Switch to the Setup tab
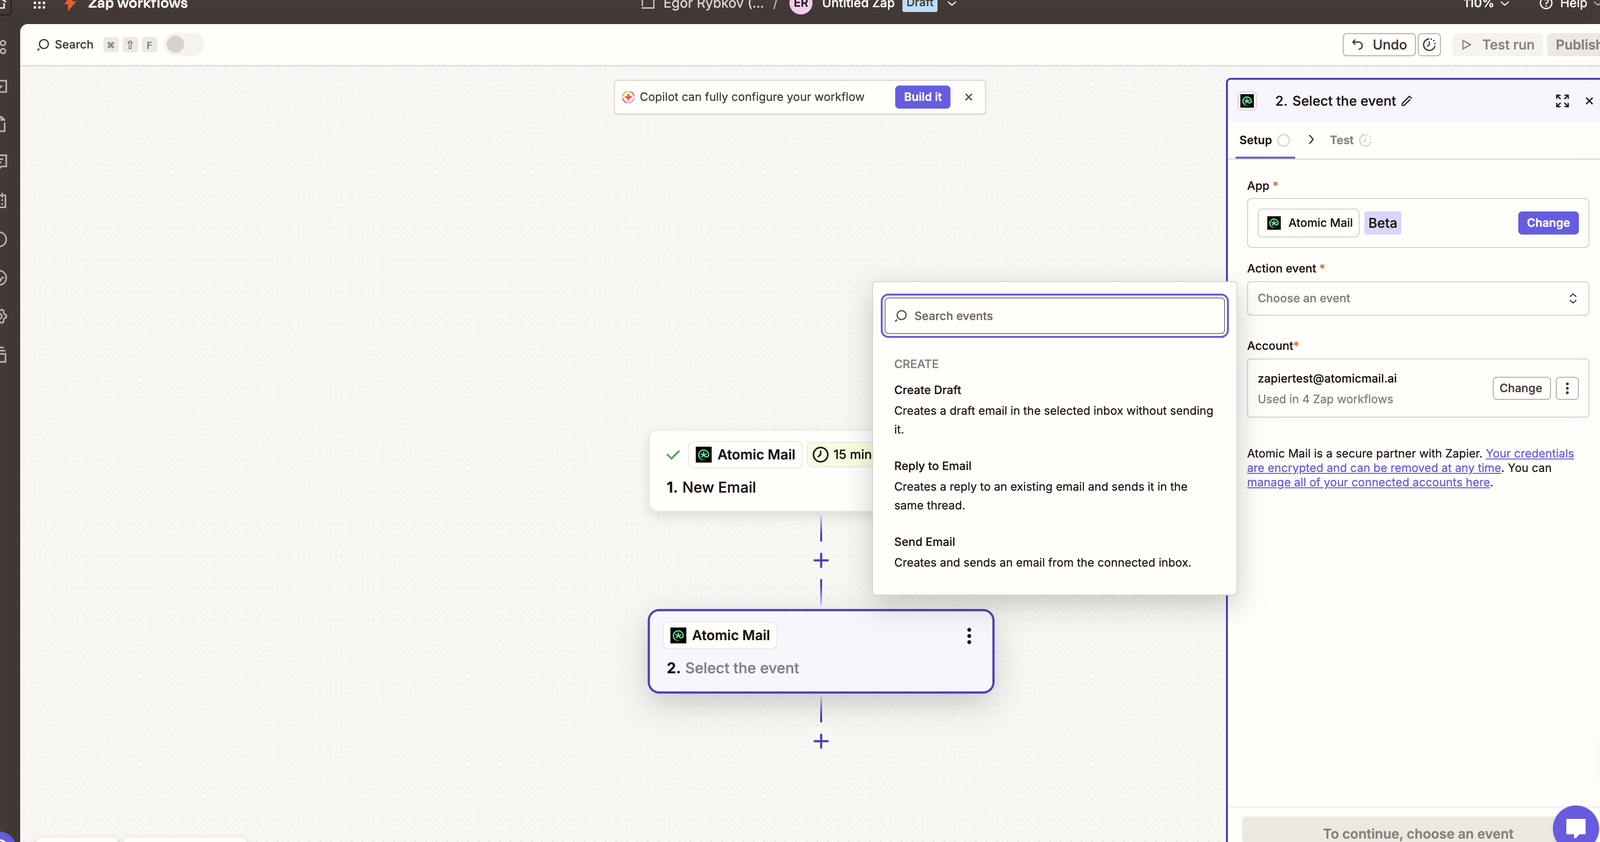The height and width of the screenshot is (842, 1600). [x=1265, y=140]
